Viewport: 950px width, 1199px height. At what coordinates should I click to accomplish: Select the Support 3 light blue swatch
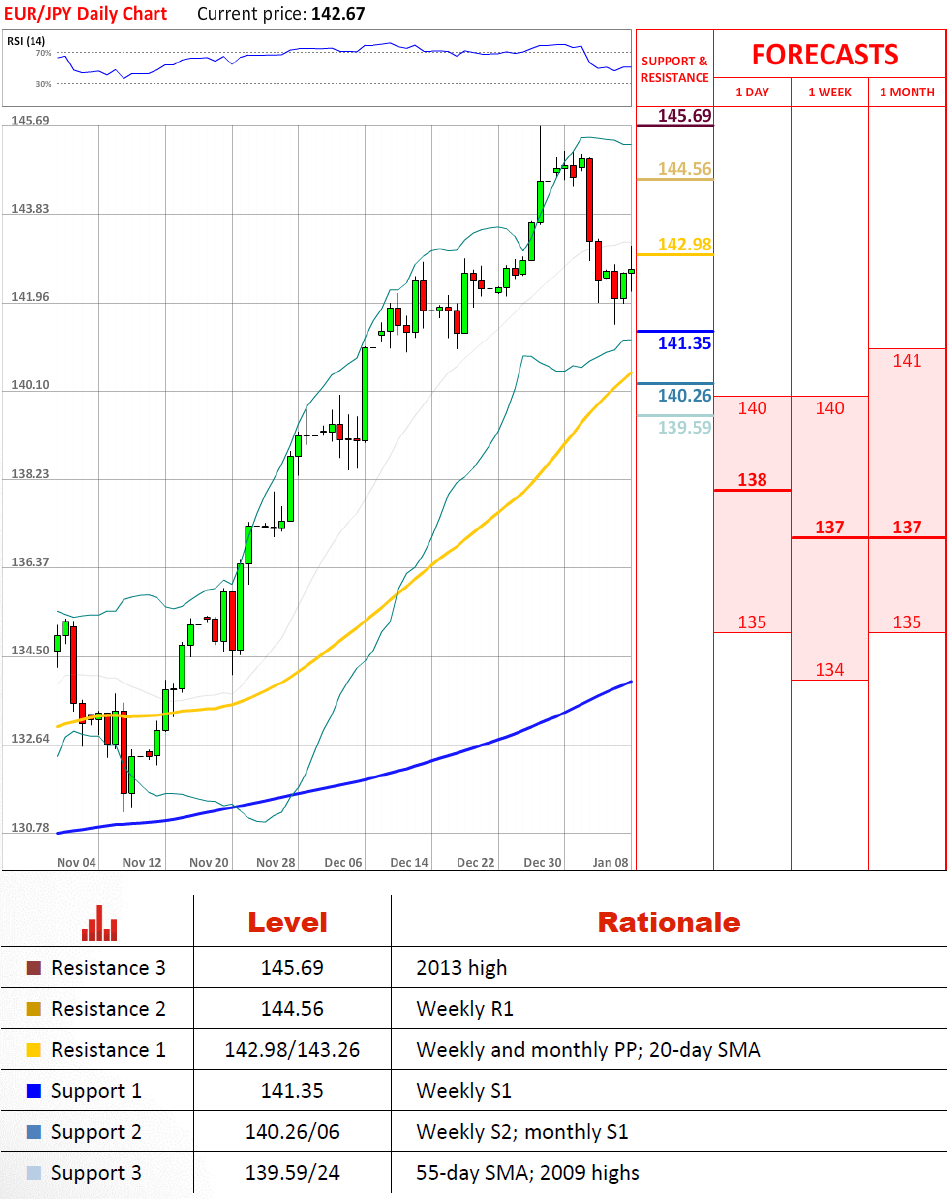[x=34, y=1173]
